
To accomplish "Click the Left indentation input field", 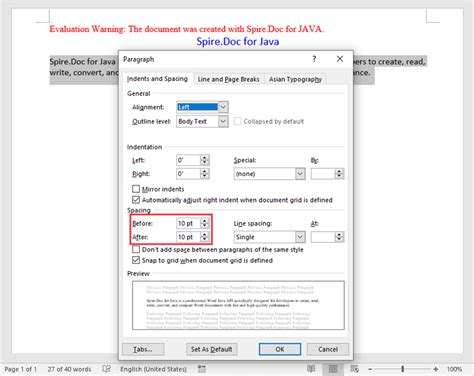I will point(188,160).
